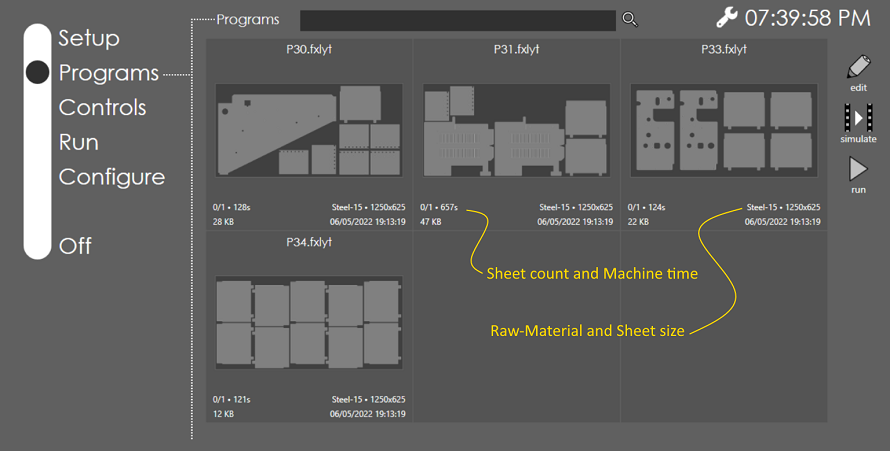Click the Programs menu entry

108,73
